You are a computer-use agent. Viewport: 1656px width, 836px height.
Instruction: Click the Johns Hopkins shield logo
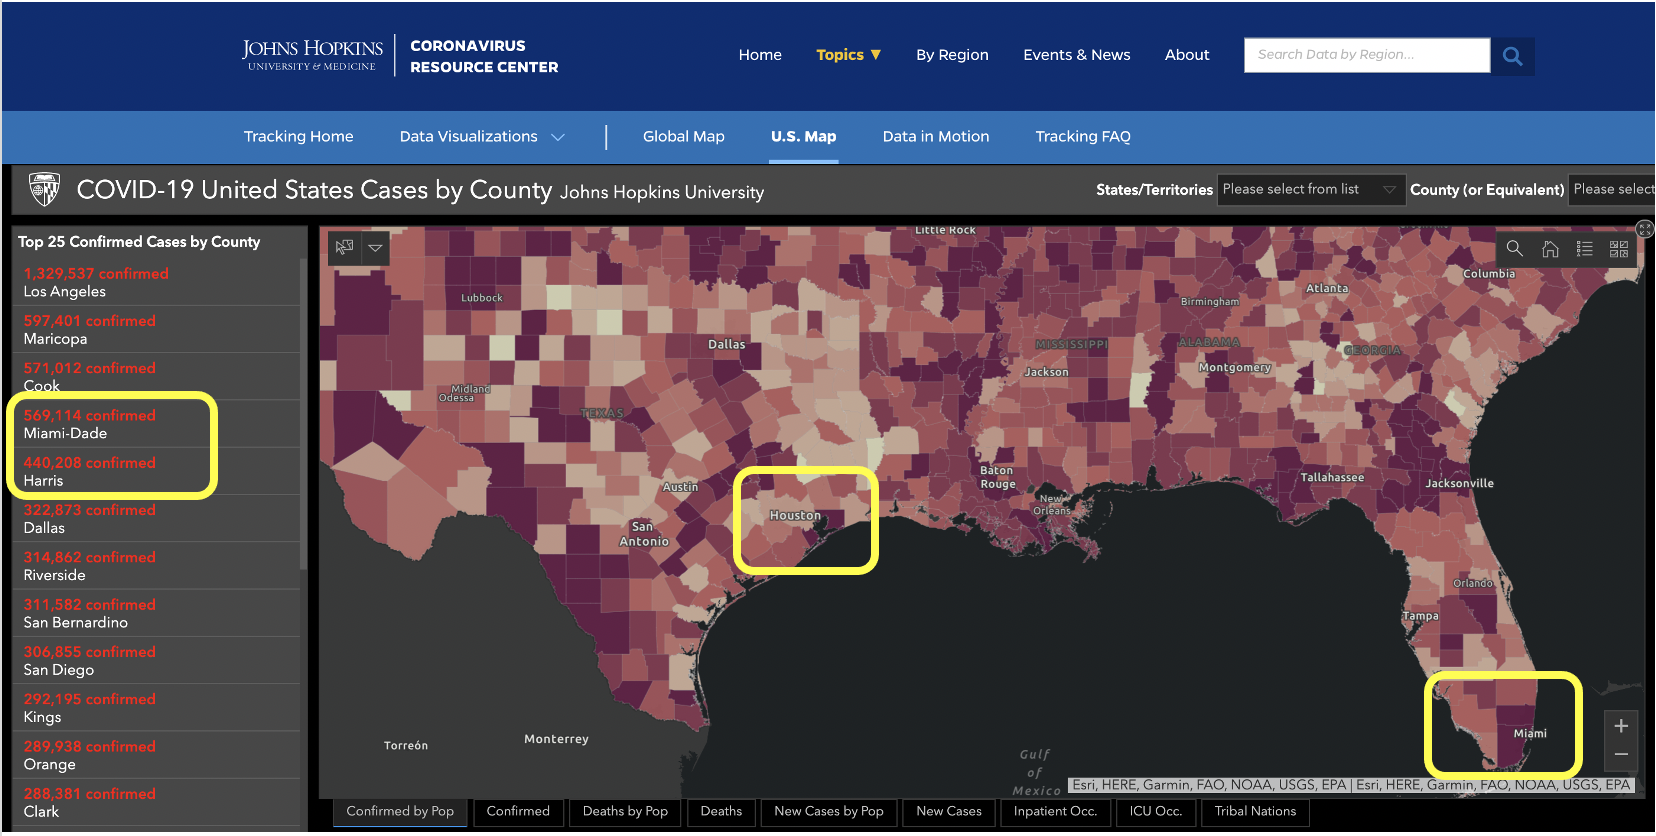44,189
